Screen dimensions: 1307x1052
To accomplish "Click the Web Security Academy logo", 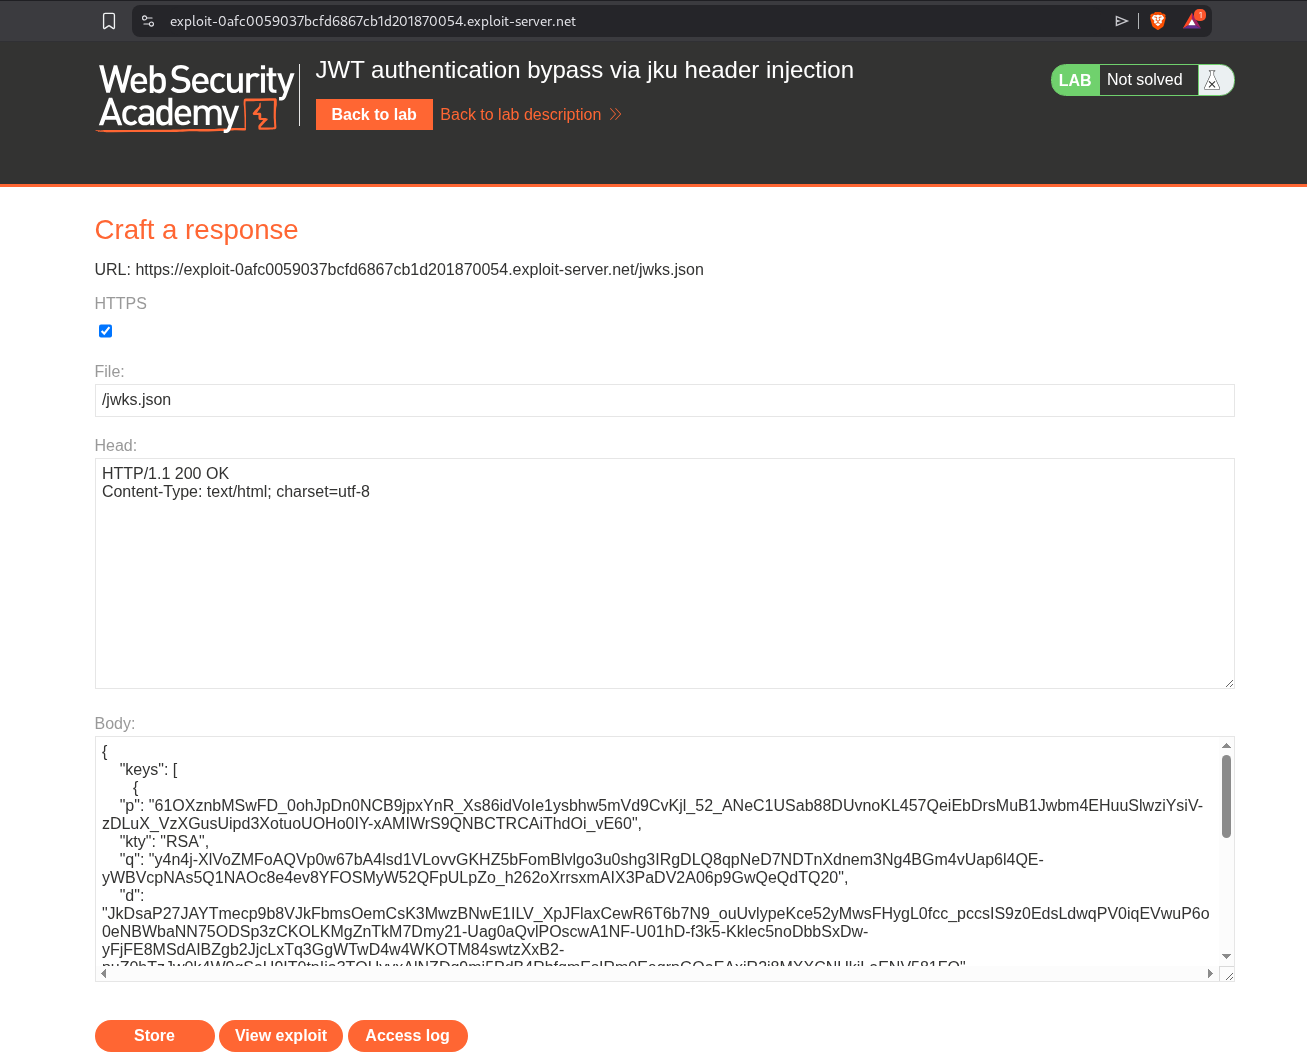I will coord(196,97).
